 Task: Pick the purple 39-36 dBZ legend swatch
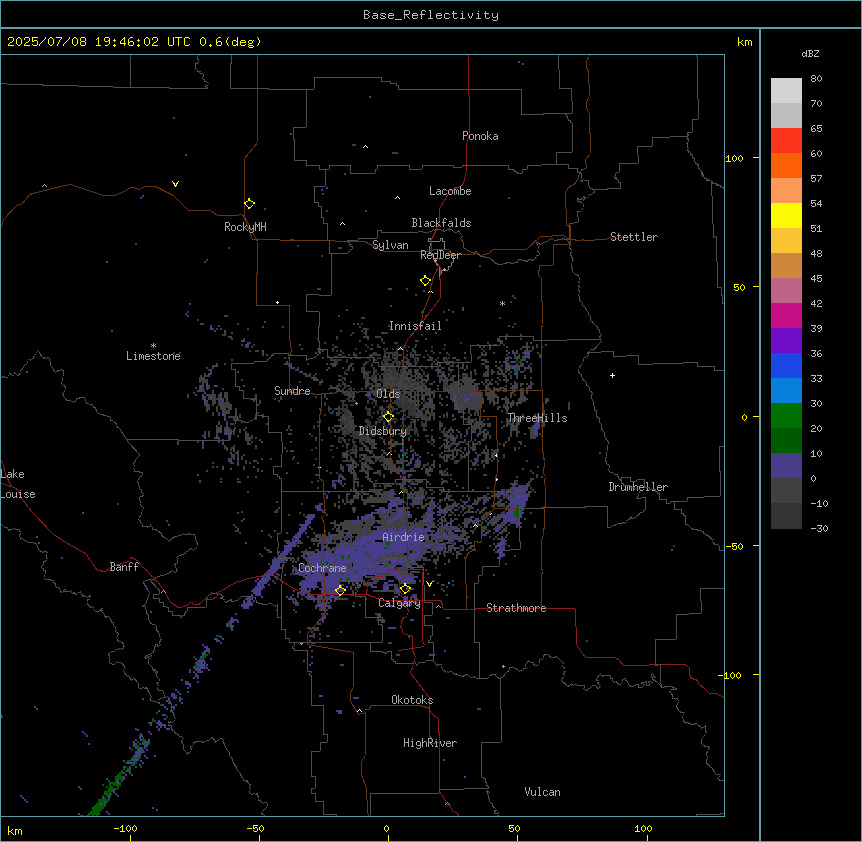786,341
